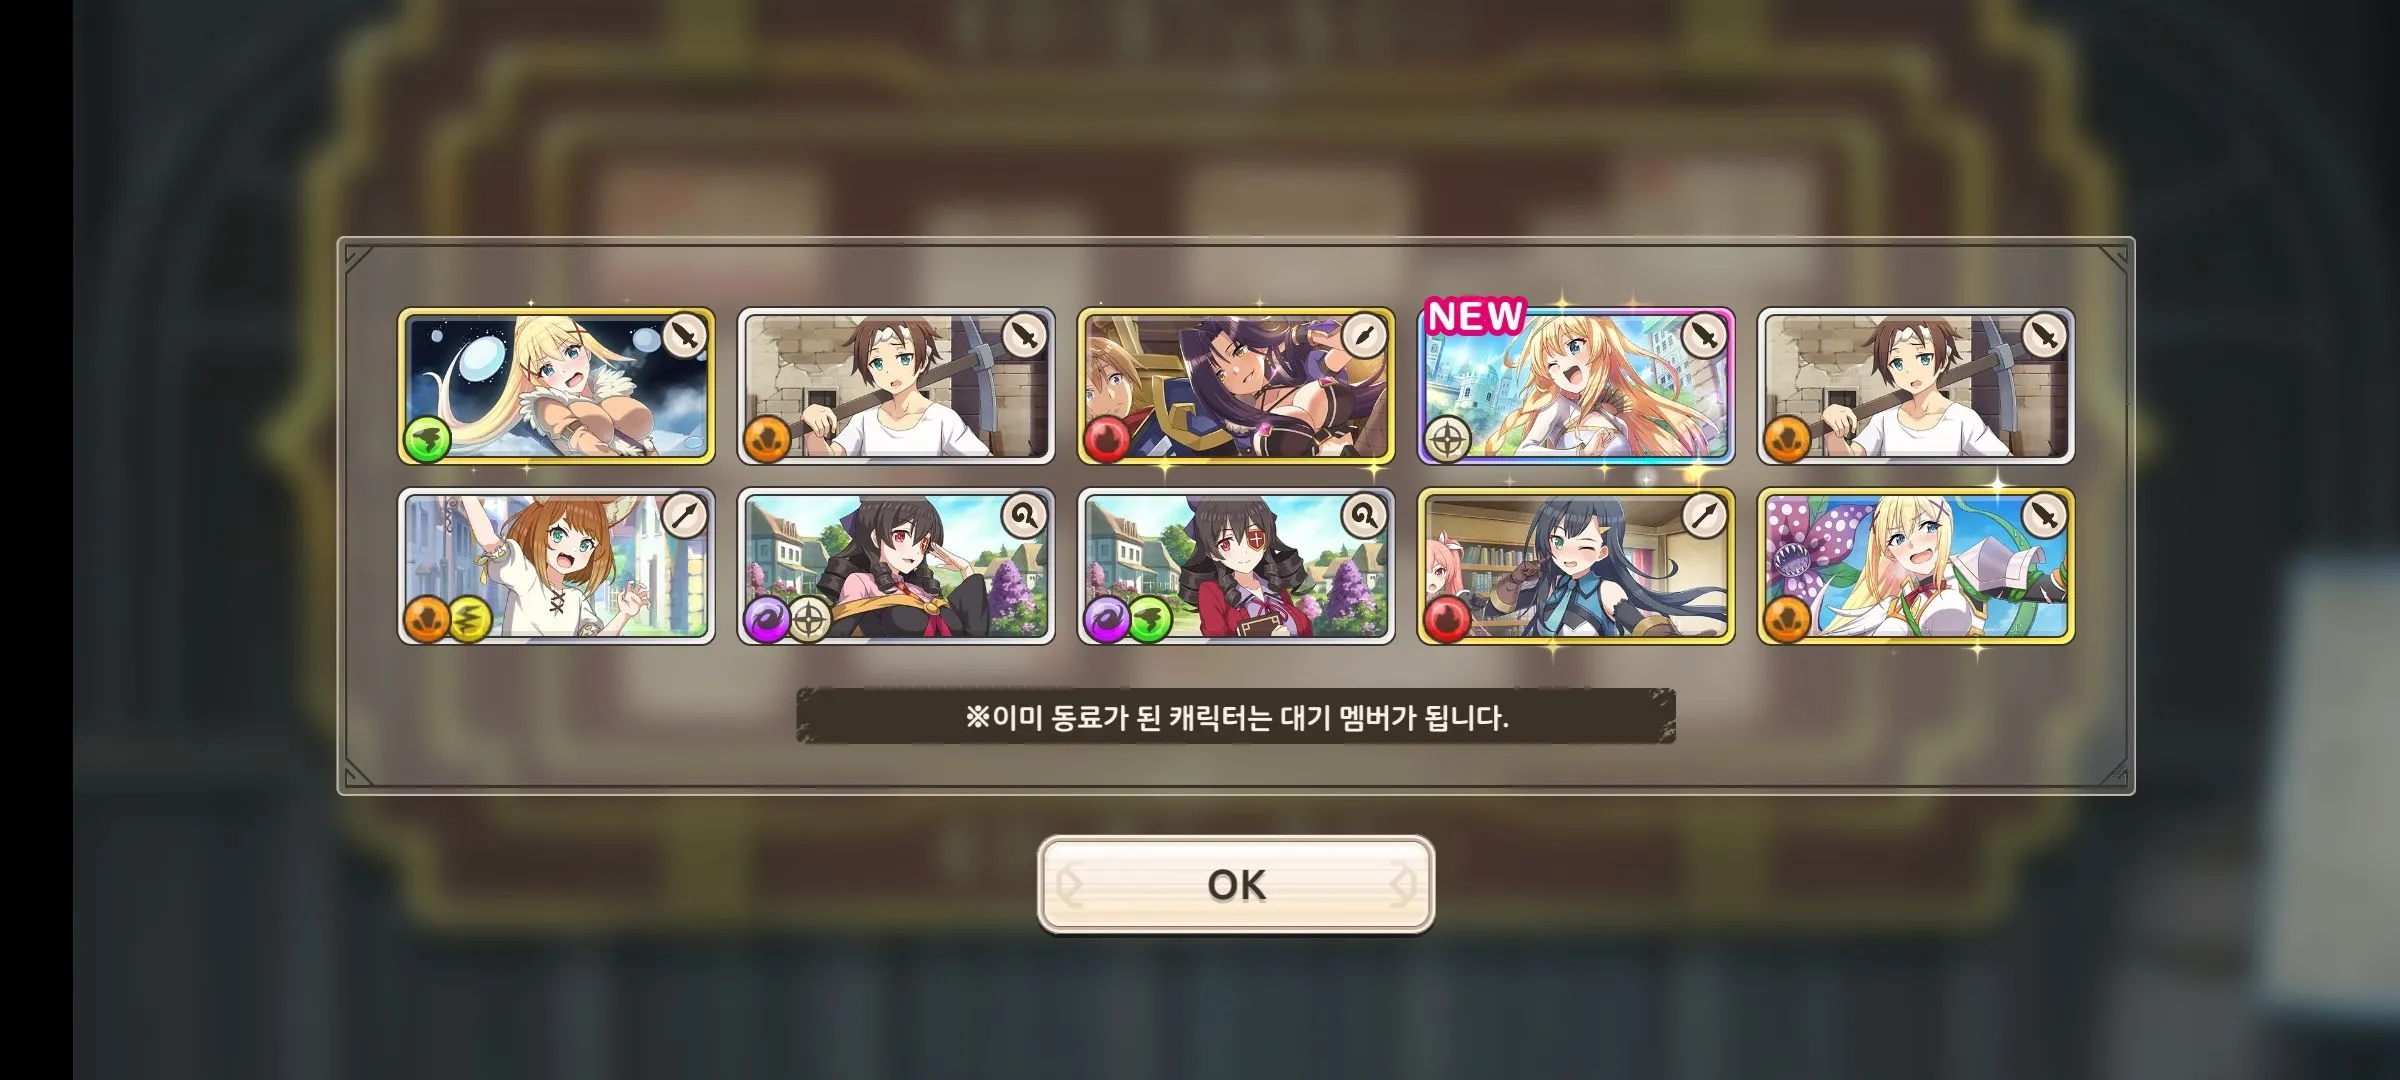Select the top-right boy with pickaxe card
Image resolution: width=2400 pixels, height=1080 pixels.
(x=1916, y=386)
